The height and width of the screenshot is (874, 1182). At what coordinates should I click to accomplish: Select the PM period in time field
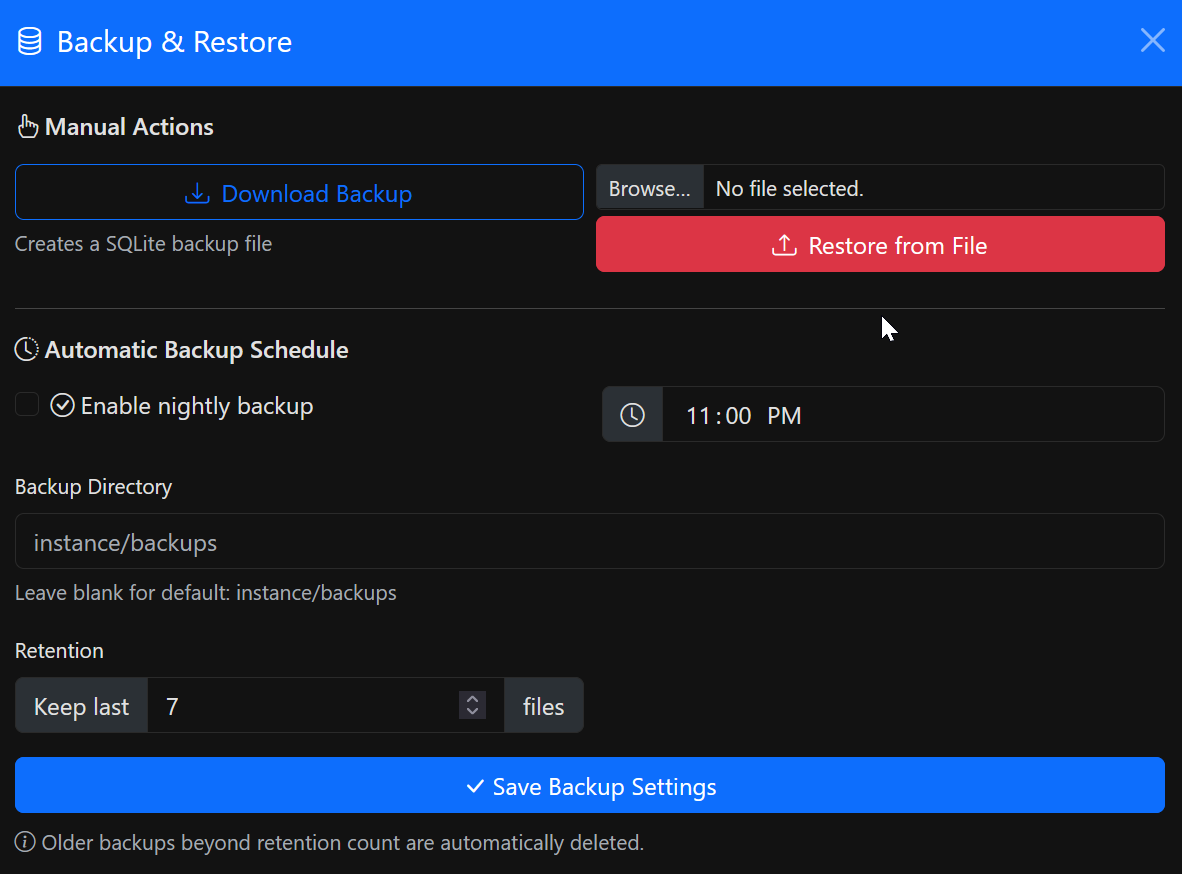point(784,416)
